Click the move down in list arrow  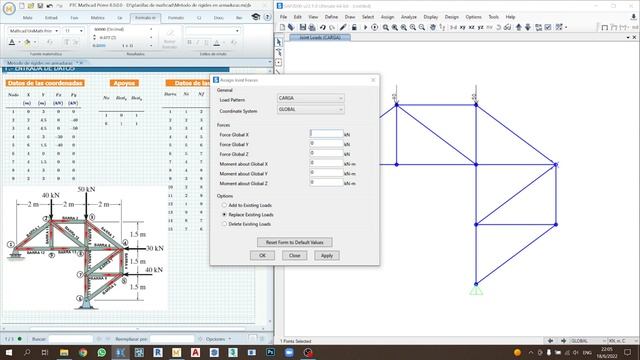[x=527, y=27]
